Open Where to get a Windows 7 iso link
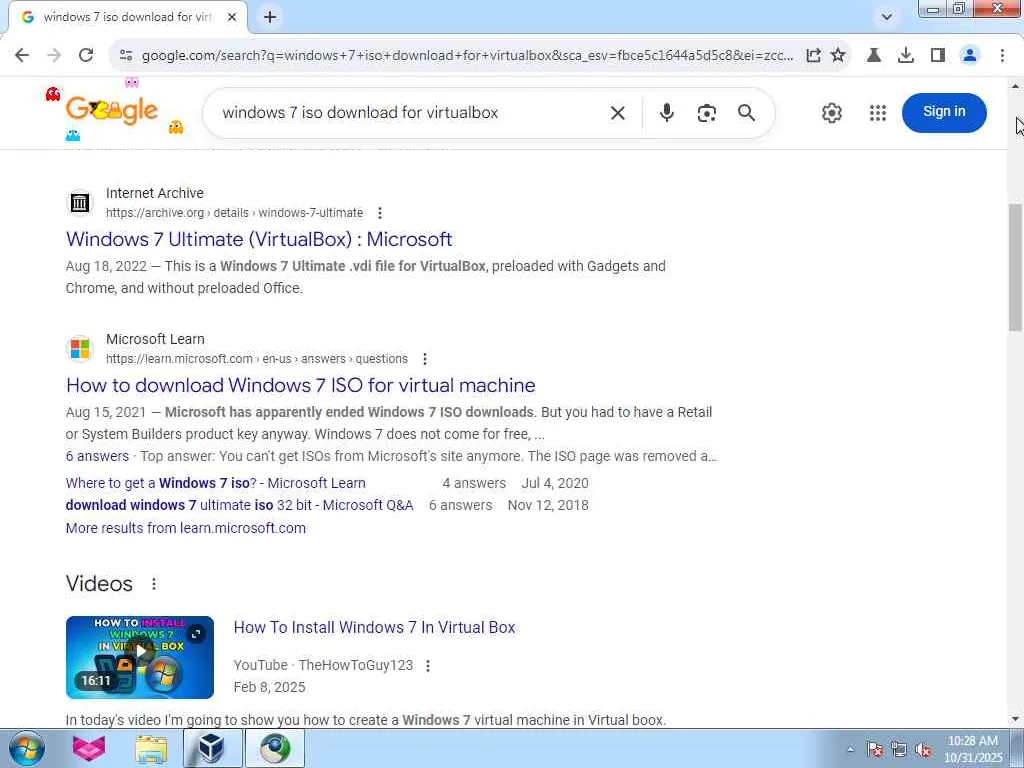The height and width of the screenshot is (768, 1024). coord(216,483)
